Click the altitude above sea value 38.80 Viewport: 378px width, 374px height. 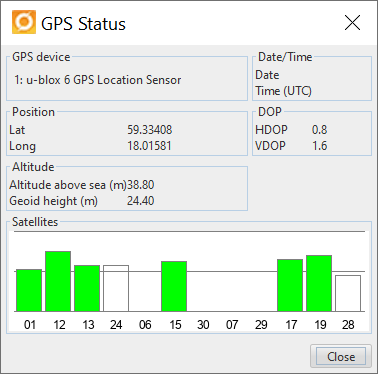[141, 185]
